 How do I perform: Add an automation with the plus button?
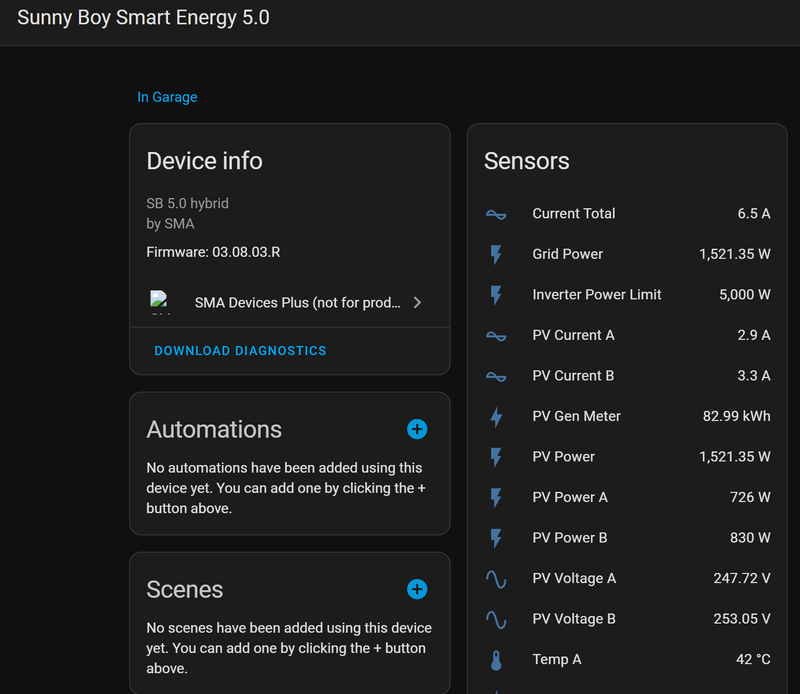[x=417, y=429]
